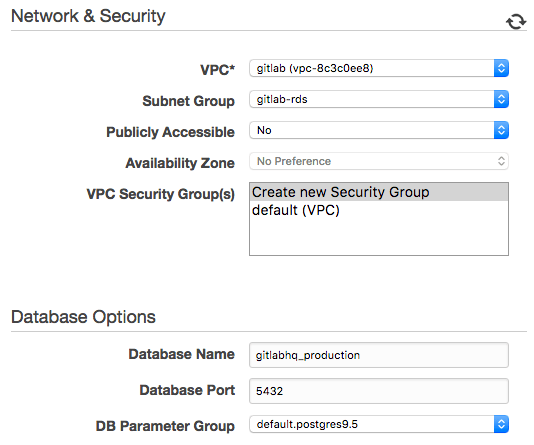This screenshot has height=445, width=534.
Task: Click the VPC Security Group(s) label
Action: click(160, 194)
